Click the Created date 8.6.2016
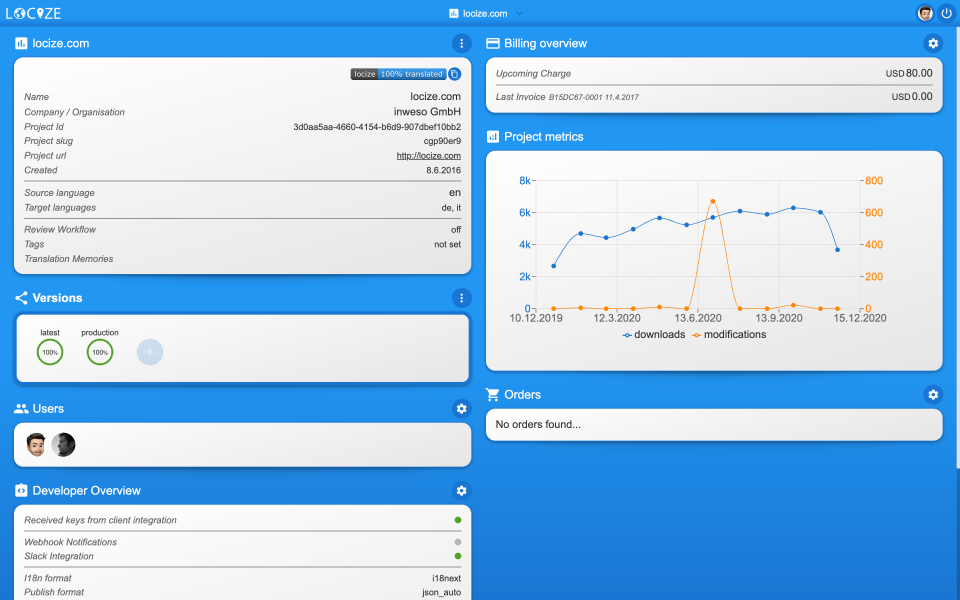 tap(444, 170)
